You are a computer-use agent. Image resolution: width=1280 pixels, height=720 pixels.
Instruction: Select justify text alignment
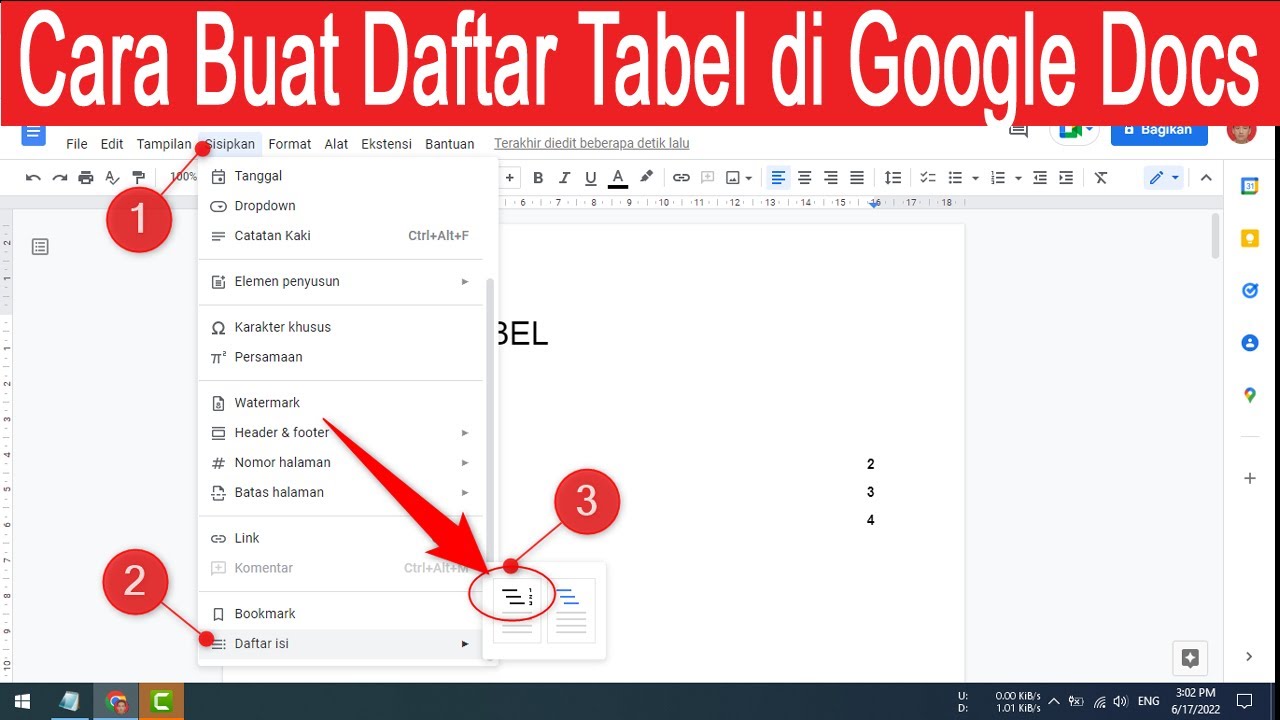[857, 178]
